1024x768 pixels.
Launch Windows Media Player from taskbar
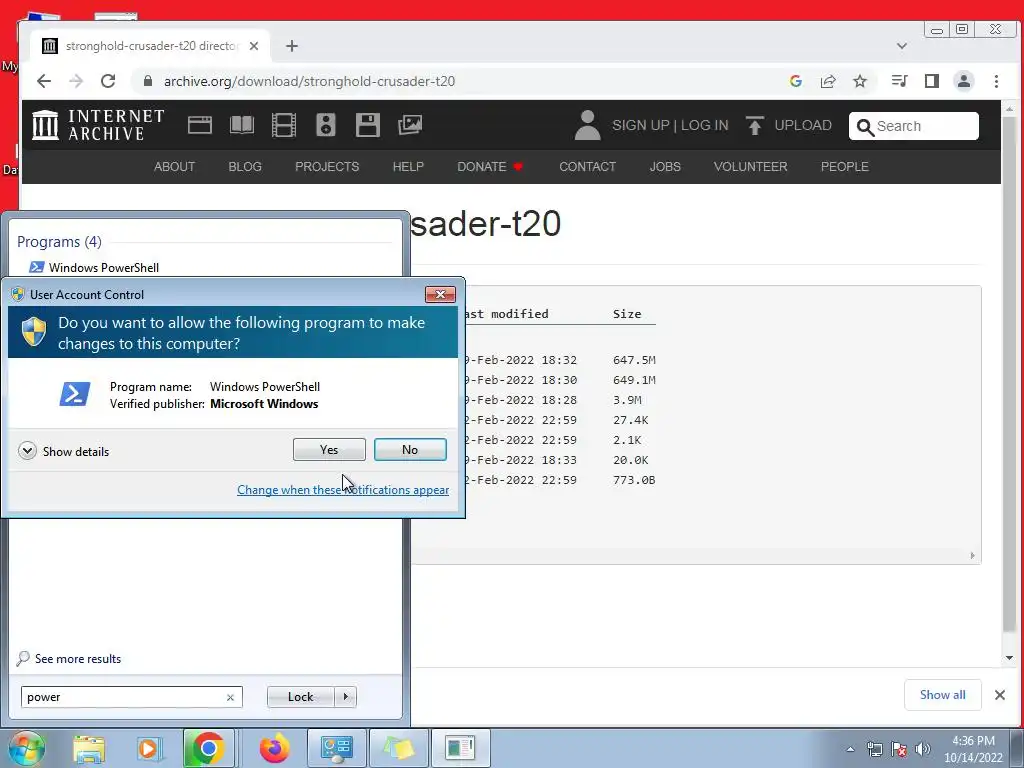tap(148, 748)
